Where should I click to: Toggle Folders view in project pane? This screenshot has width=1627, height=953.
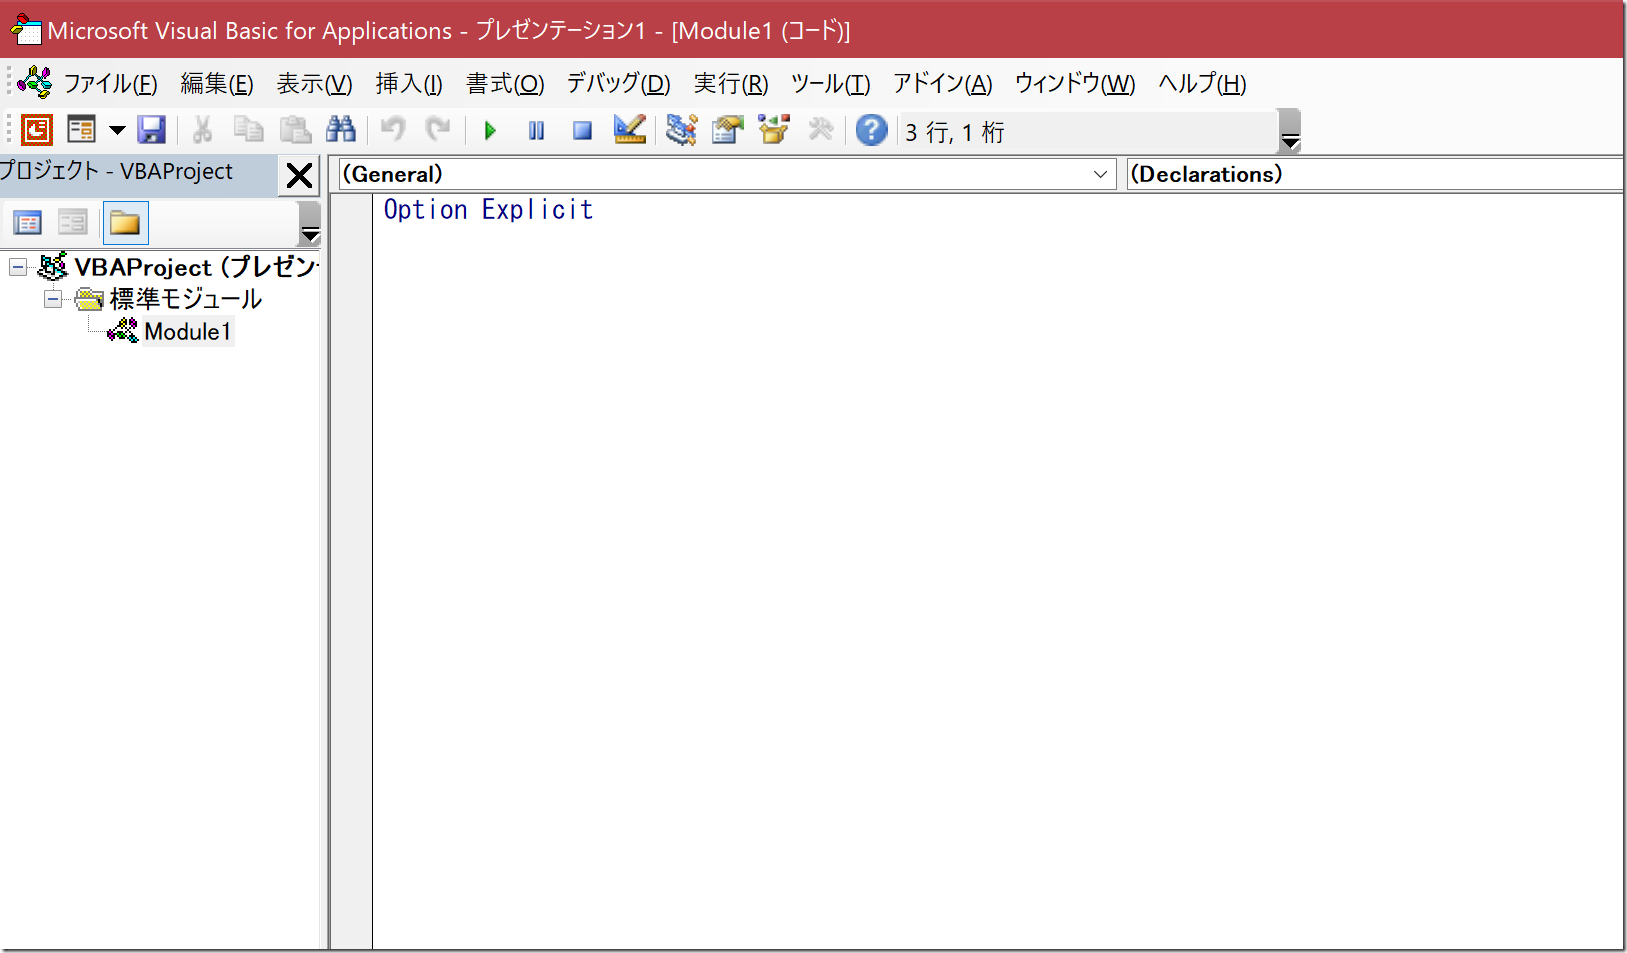pos(125,223)
